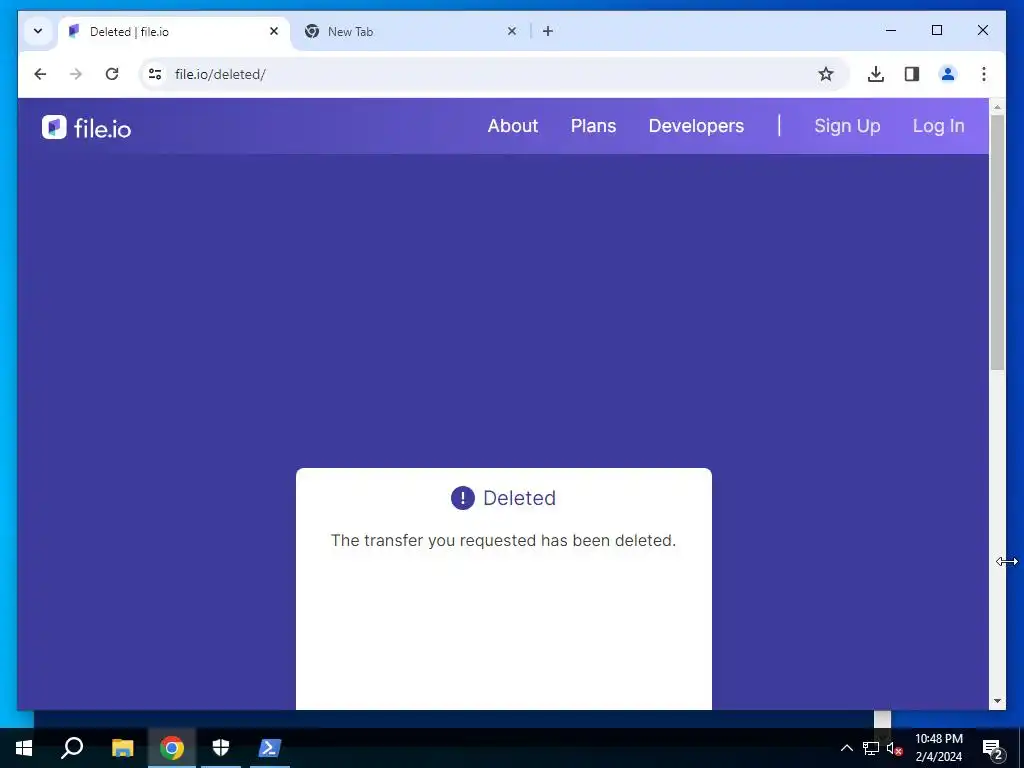
Task: Select 'The transfer you requested has been deleted.' text
Action: 503,541
